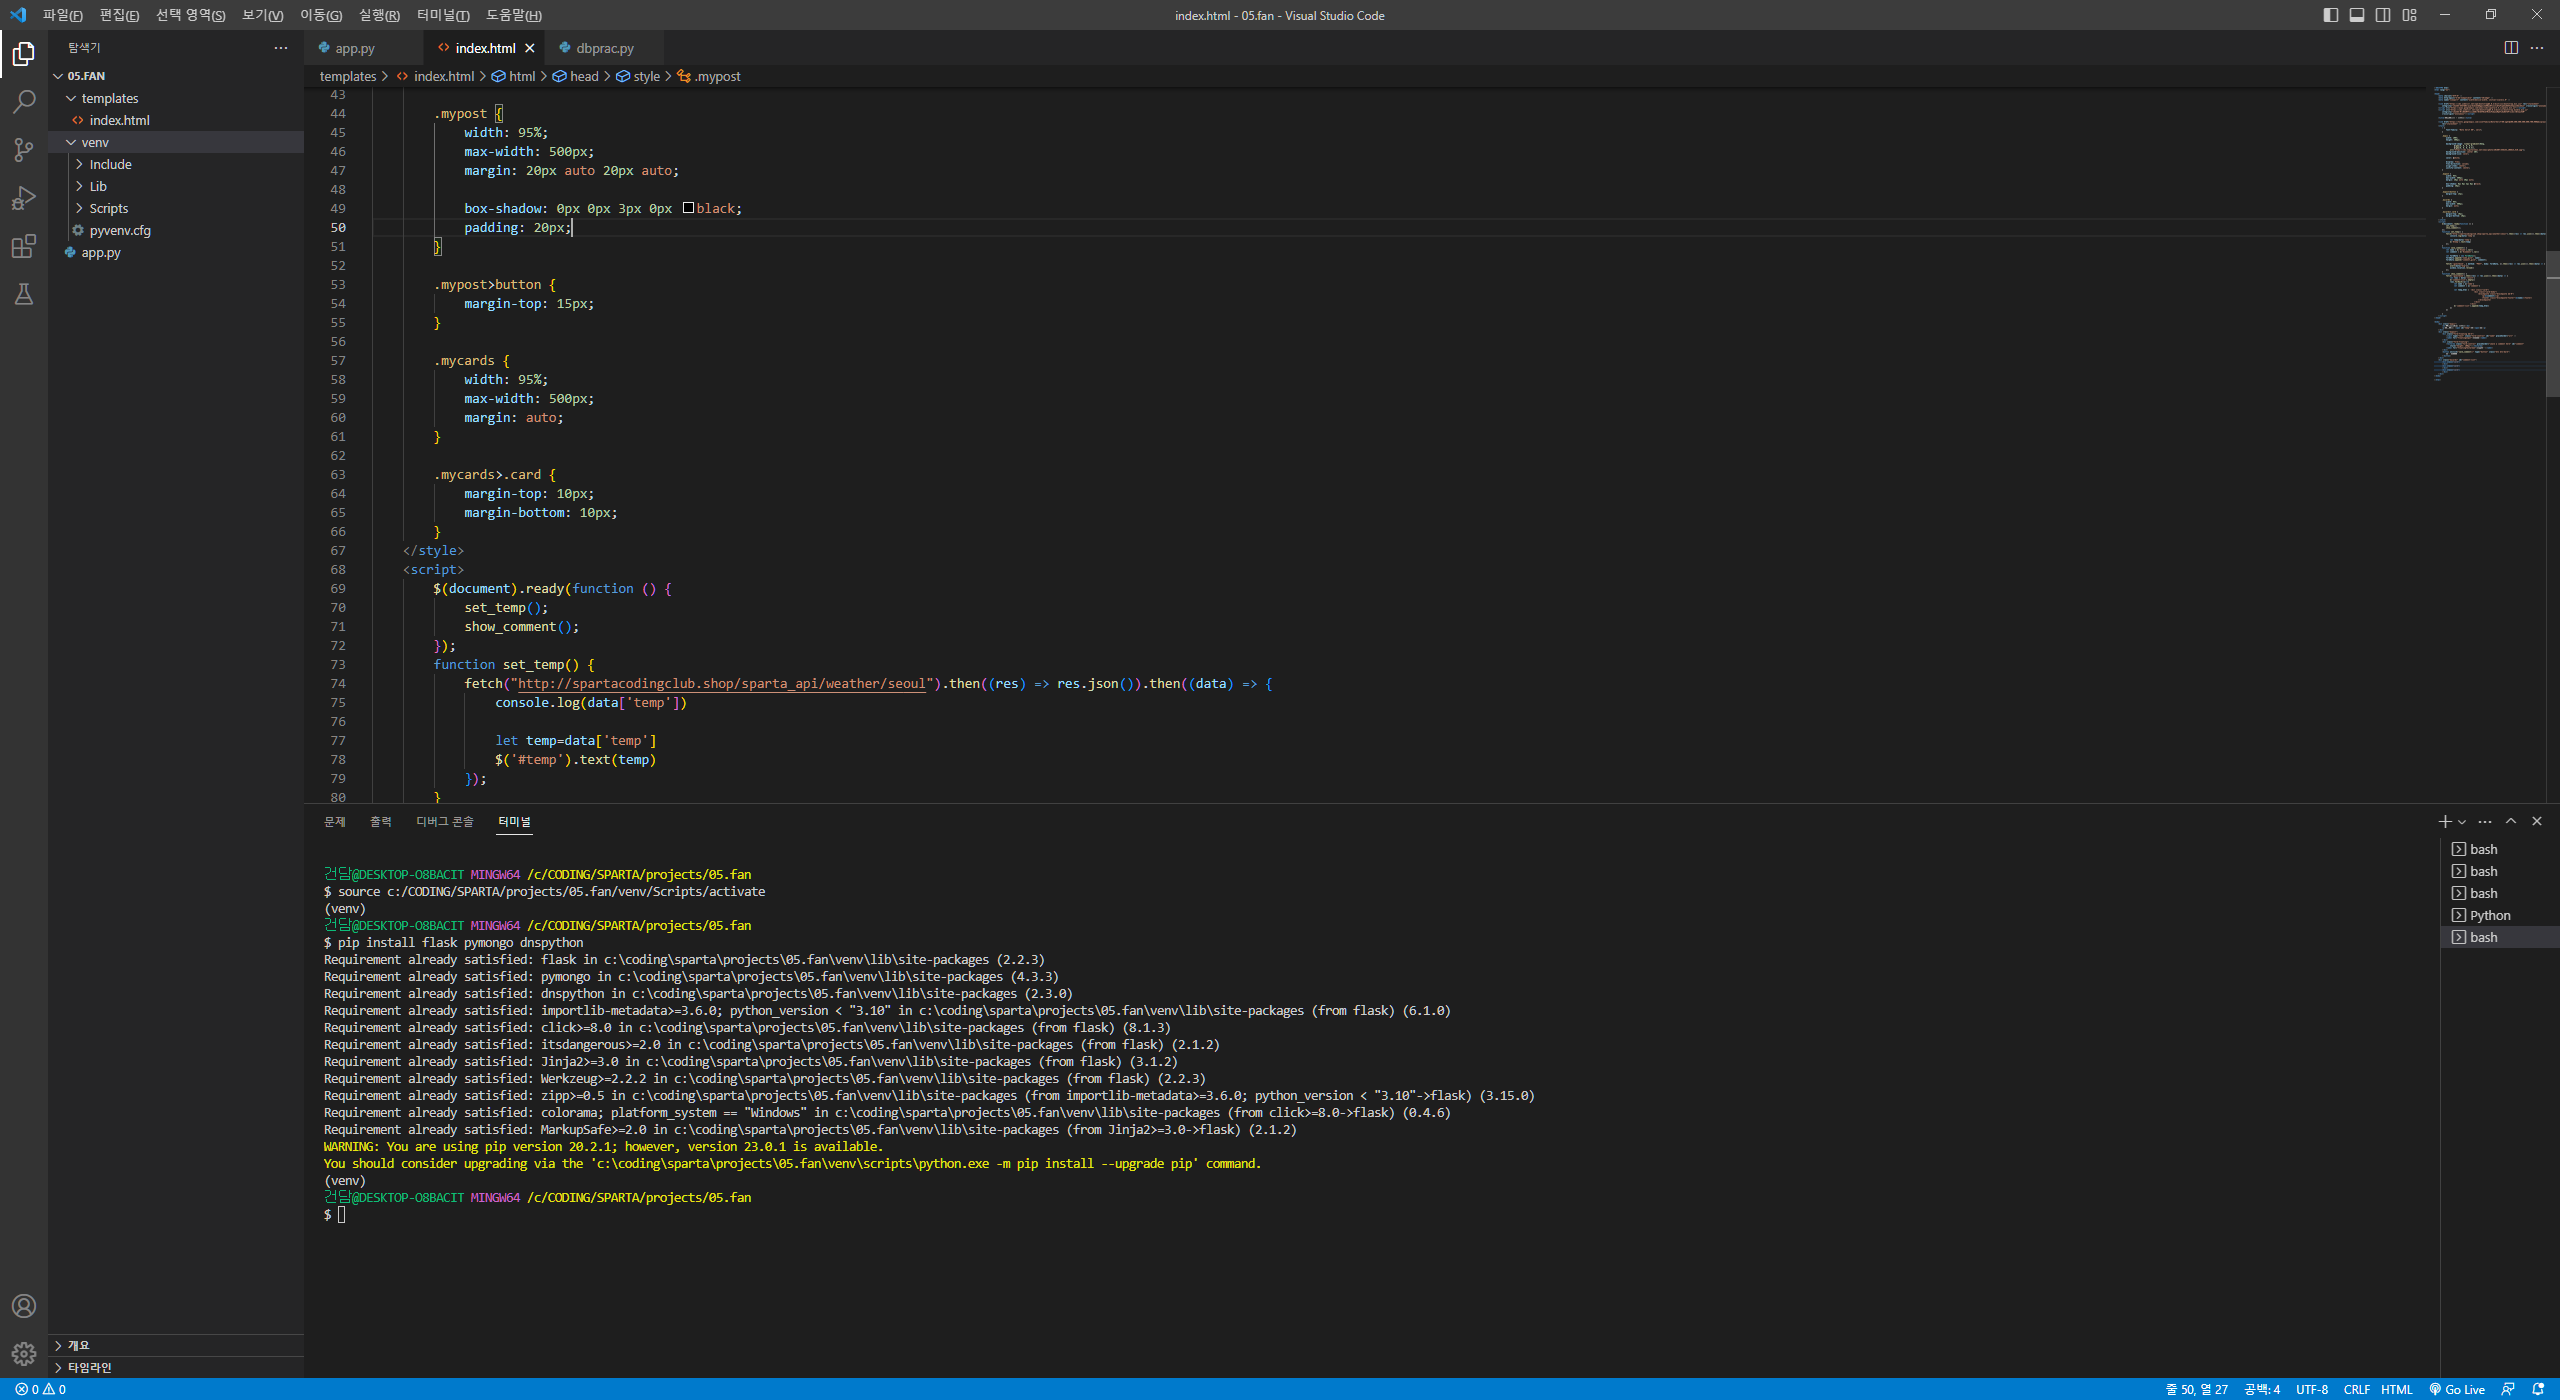This screenshot has height=1400, width=2560.
Task: Change file encoding UTF-8
Action: point(2312,1389)
